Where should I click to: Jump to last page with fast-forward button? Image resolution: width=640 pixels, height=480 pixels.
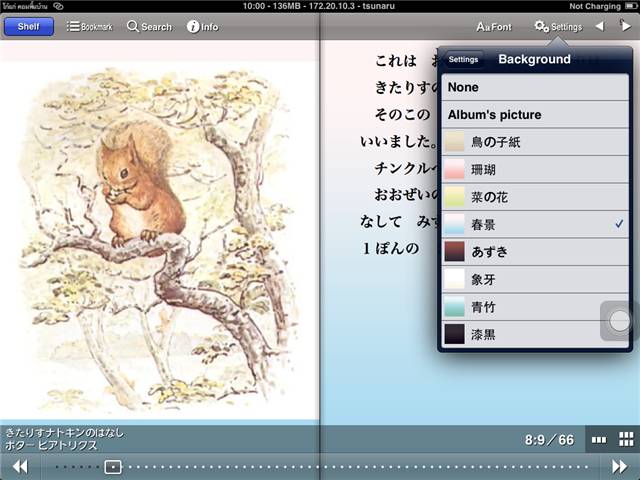pyautogui.click(x=620, y=467)
